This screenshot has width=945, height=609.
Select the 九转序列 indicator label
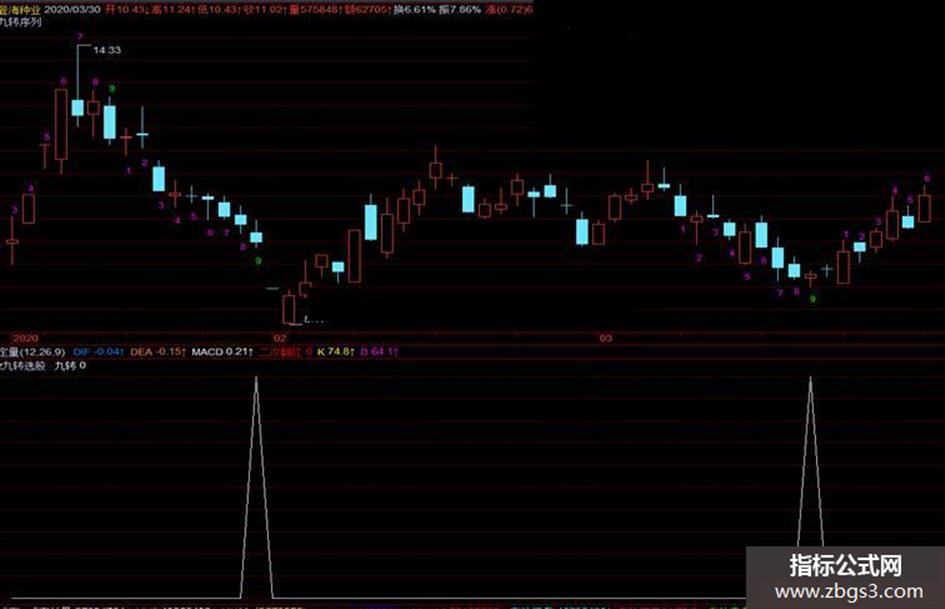21,22
